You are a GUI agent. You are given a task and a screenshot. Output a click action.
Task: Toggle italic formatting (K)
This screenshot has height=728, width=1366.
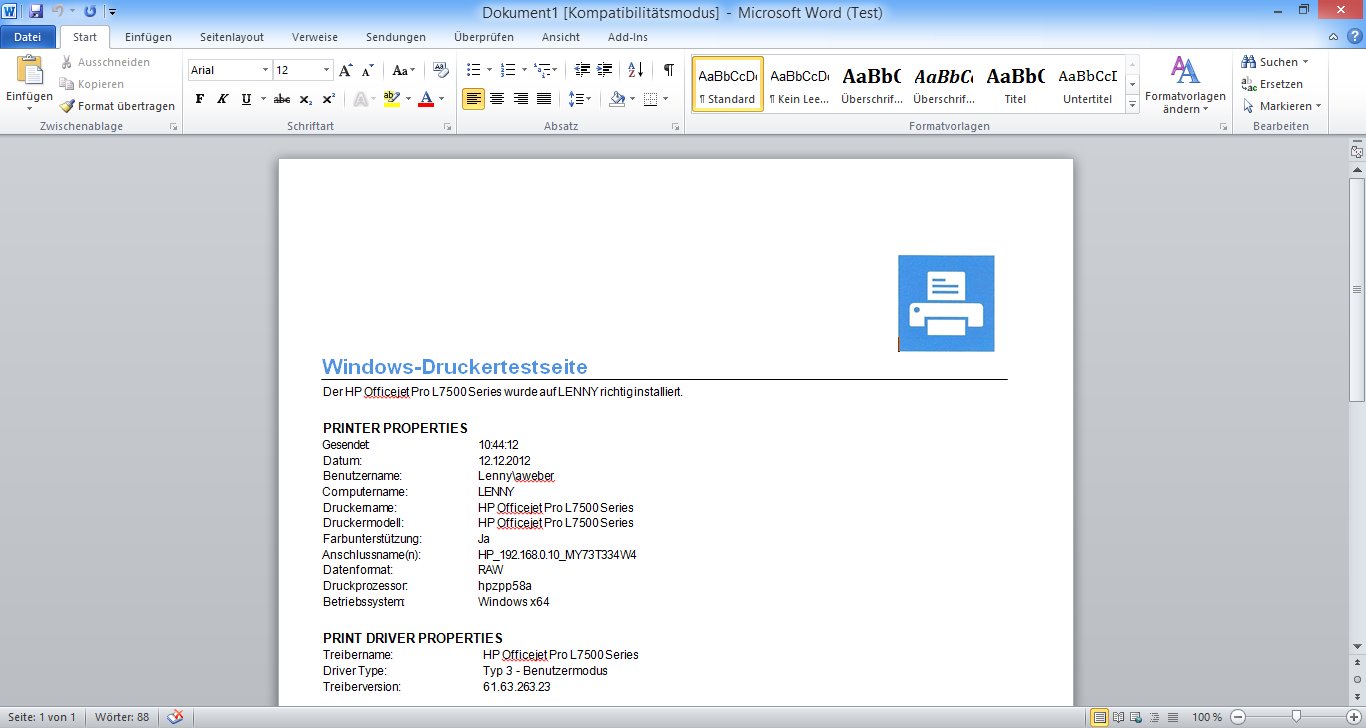click(x=222, y=99)
